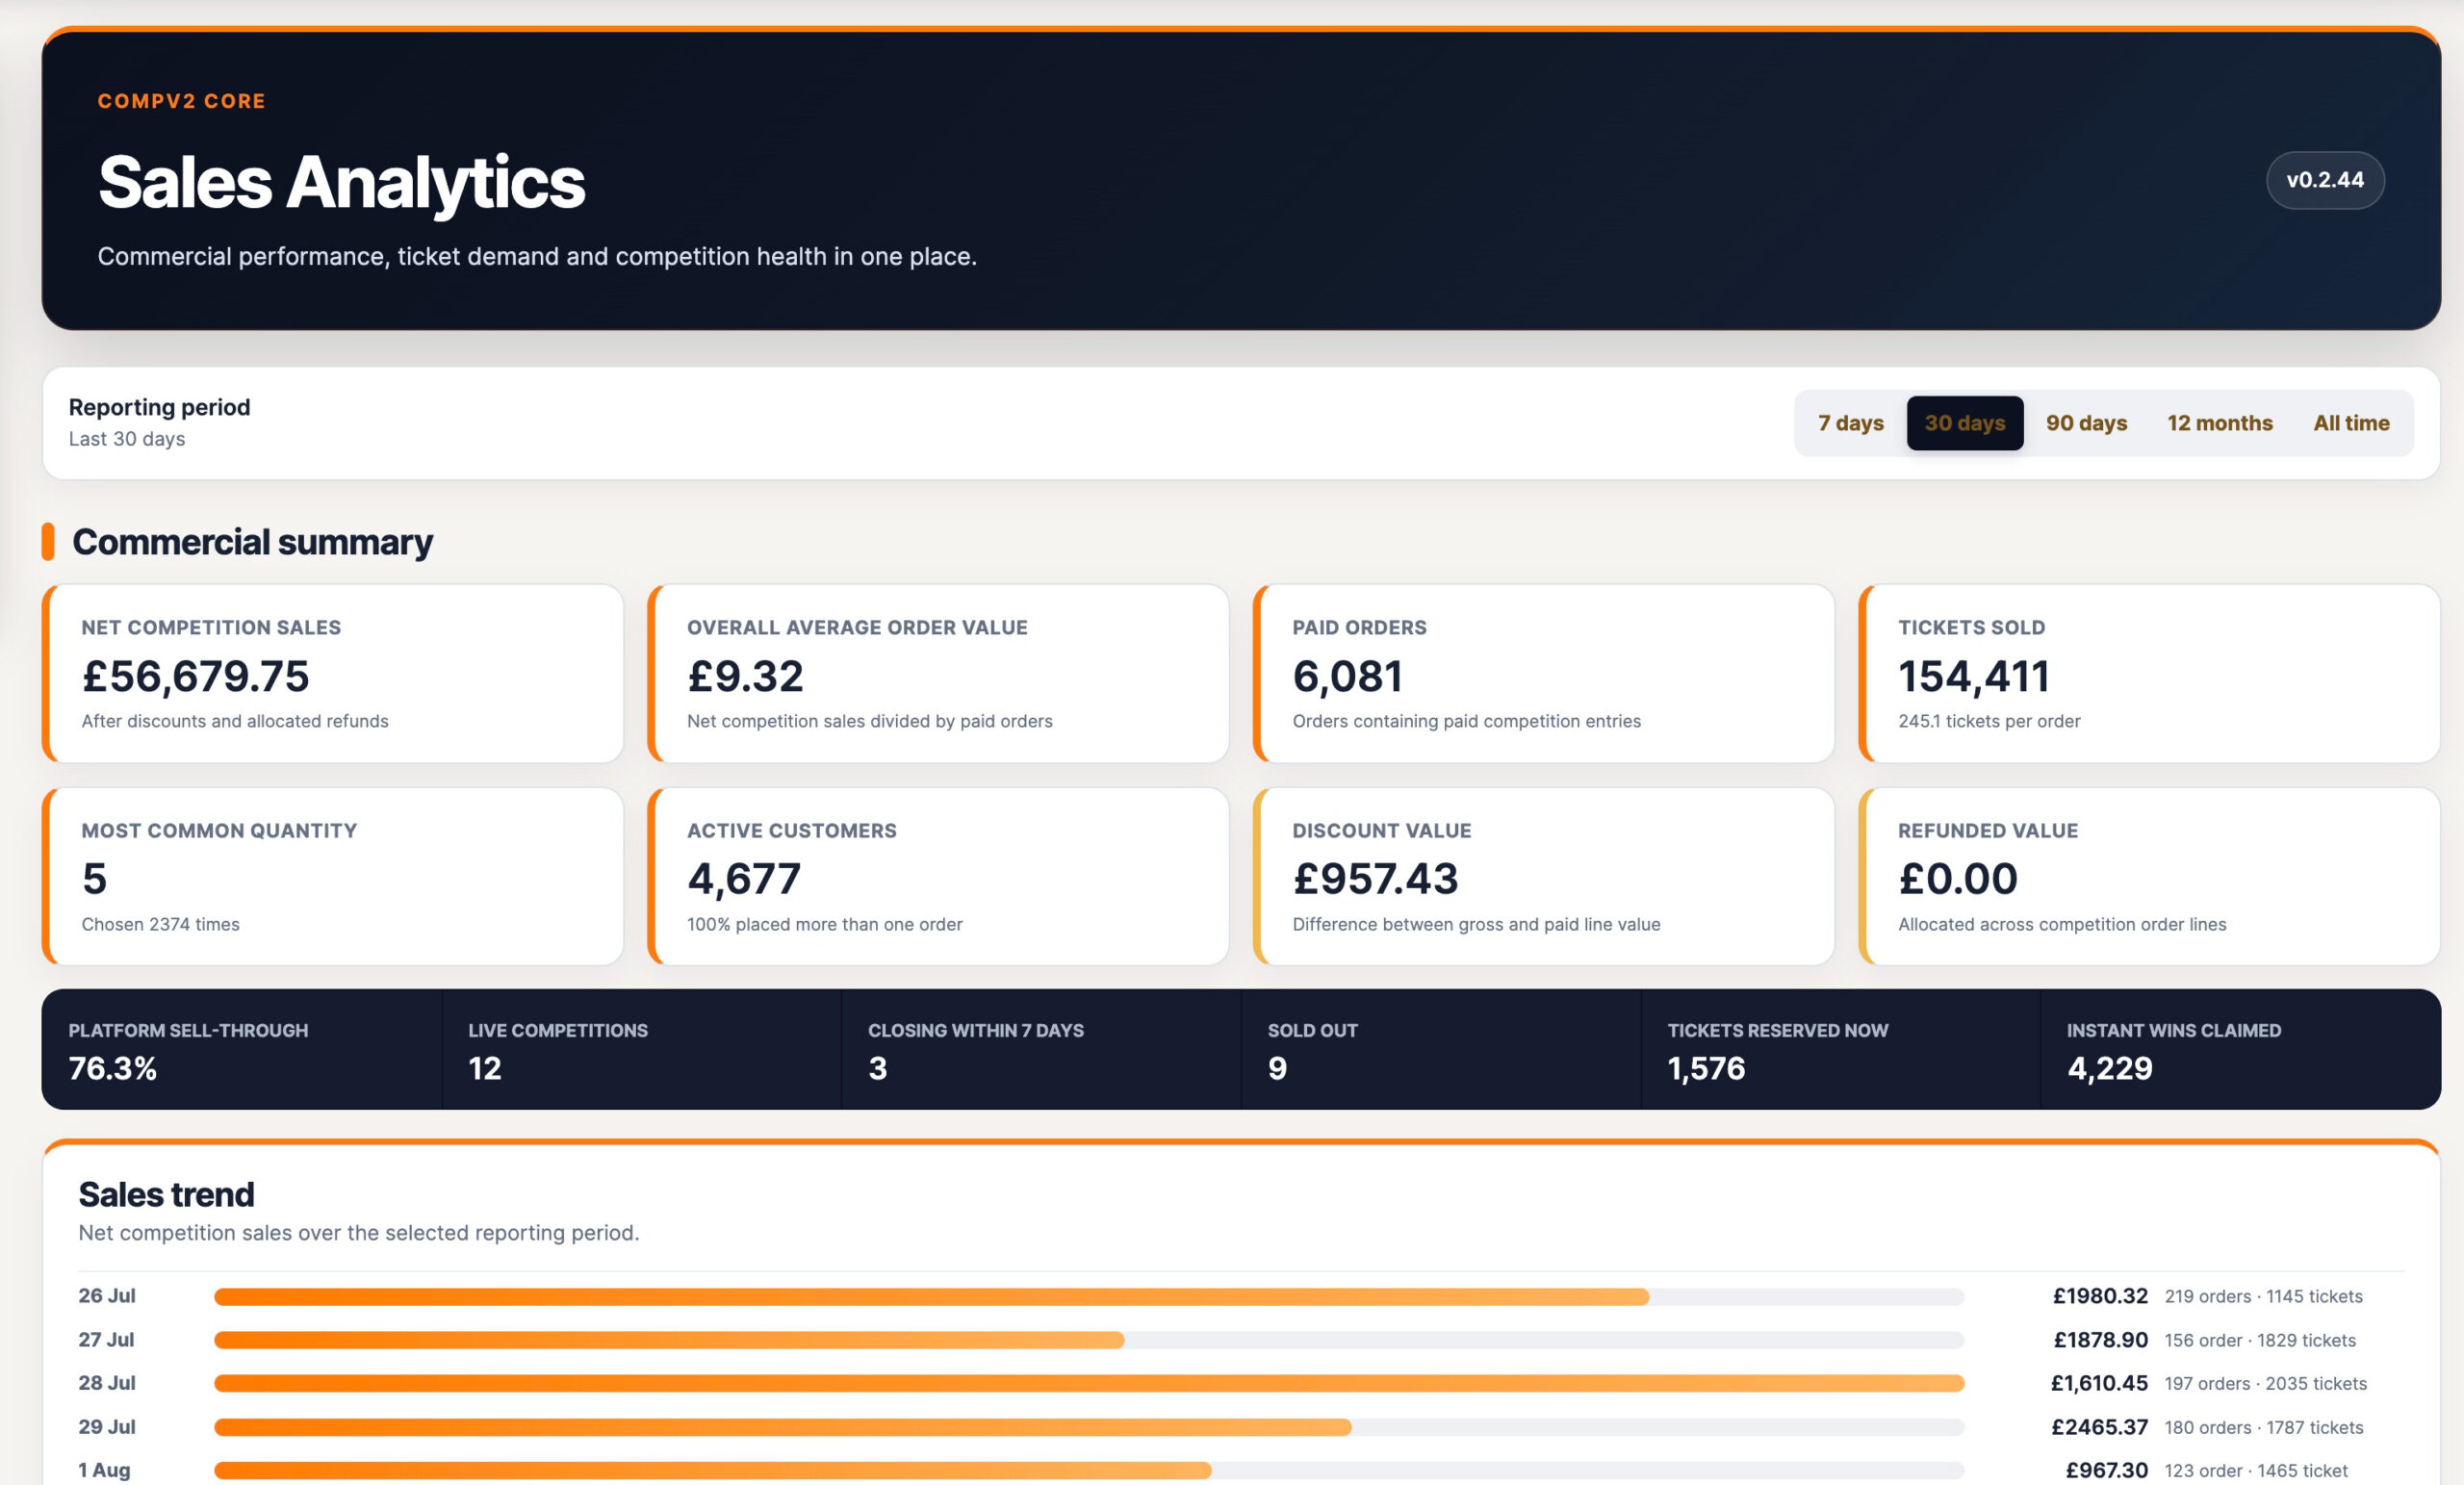This screenshot has width=2464, height=1485.
Task: Click the £1,610.45 value for 28 Jul
Action: point(2099,1383)
